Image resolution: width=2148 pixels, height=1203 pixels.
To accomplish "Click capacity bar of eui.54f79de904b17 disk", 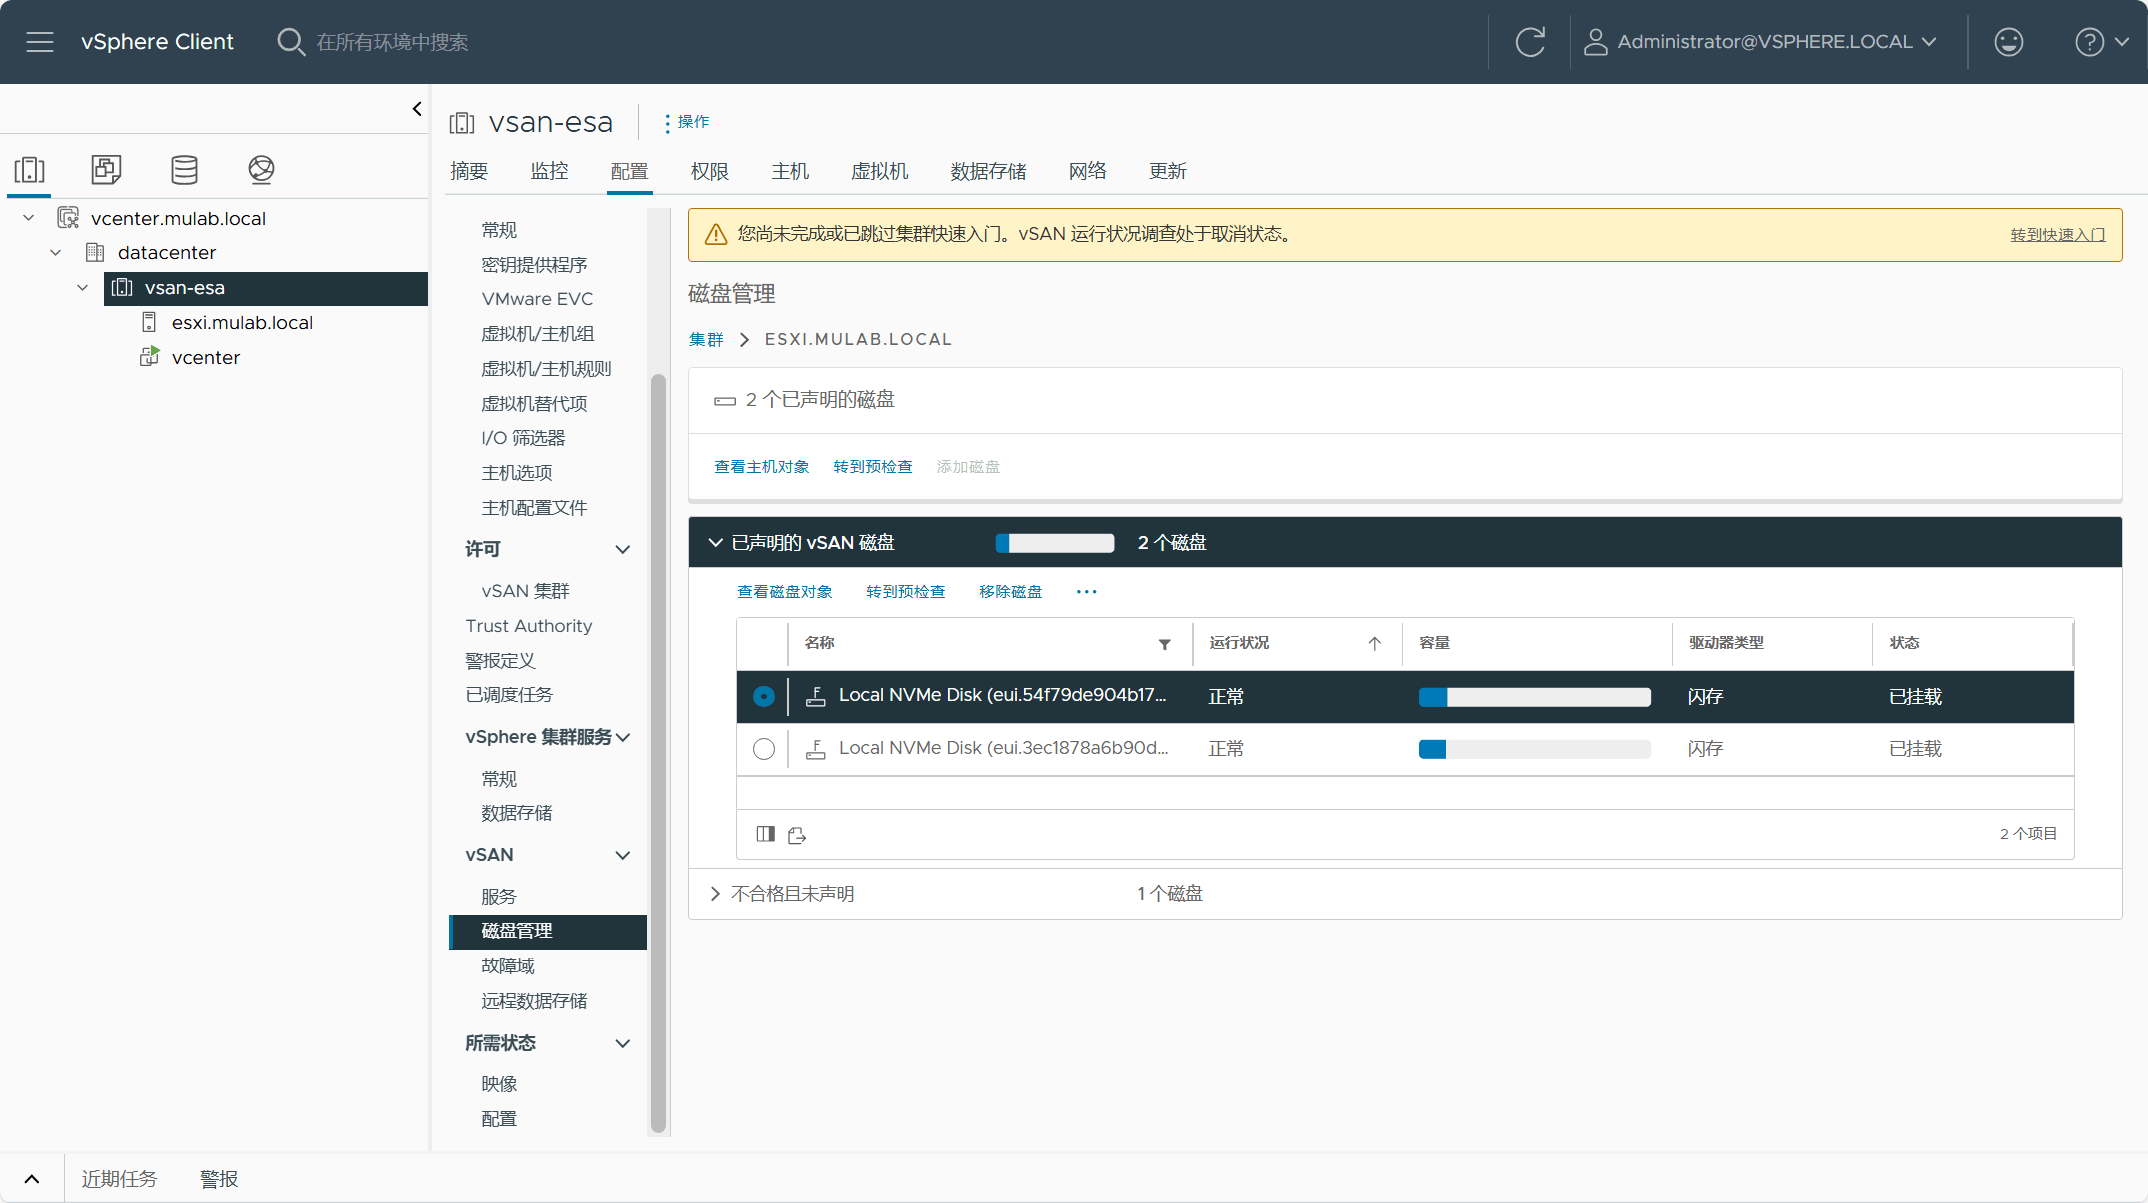I will click(x=1535, y=697).
